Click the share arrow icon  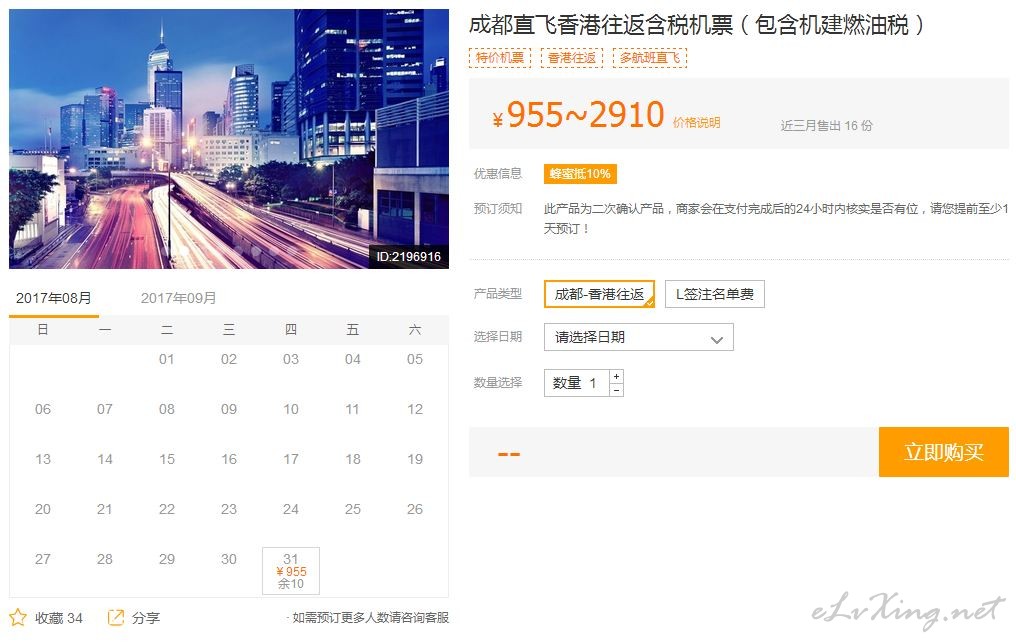click(115, 617)
